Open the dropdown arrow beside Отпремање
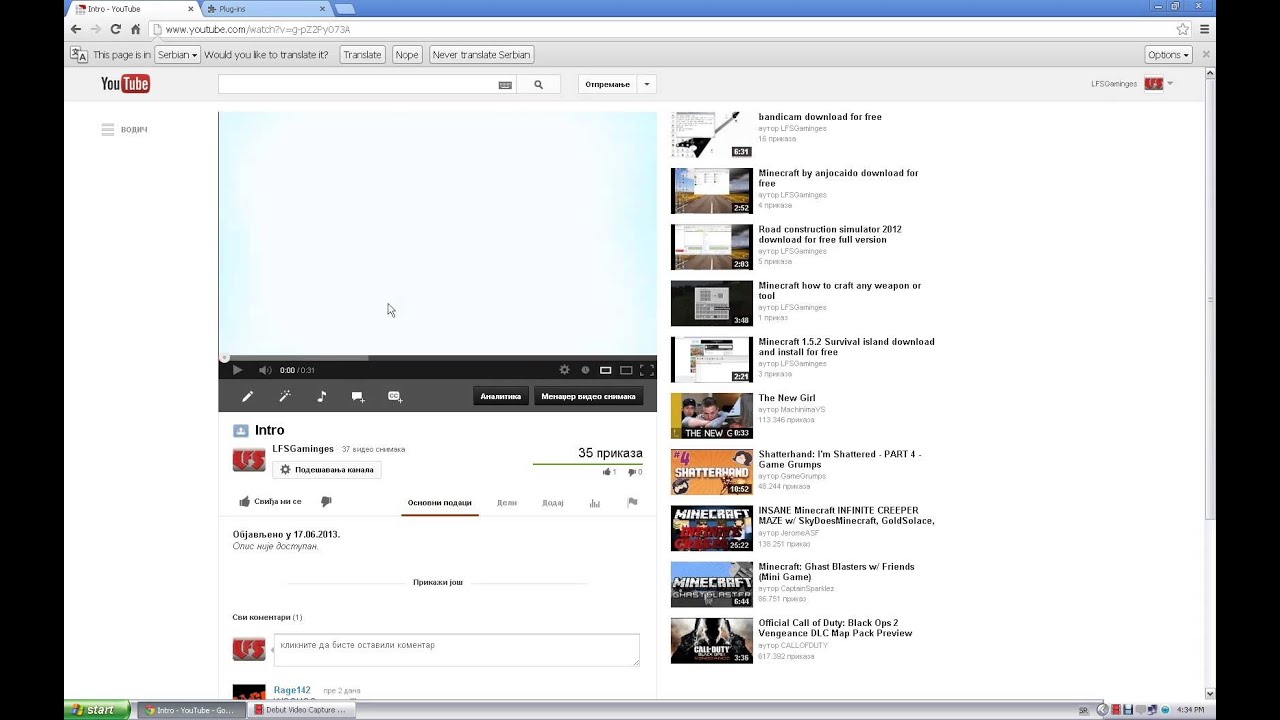The width and height of the screenshot is (1280, 720). click(647, 85)
